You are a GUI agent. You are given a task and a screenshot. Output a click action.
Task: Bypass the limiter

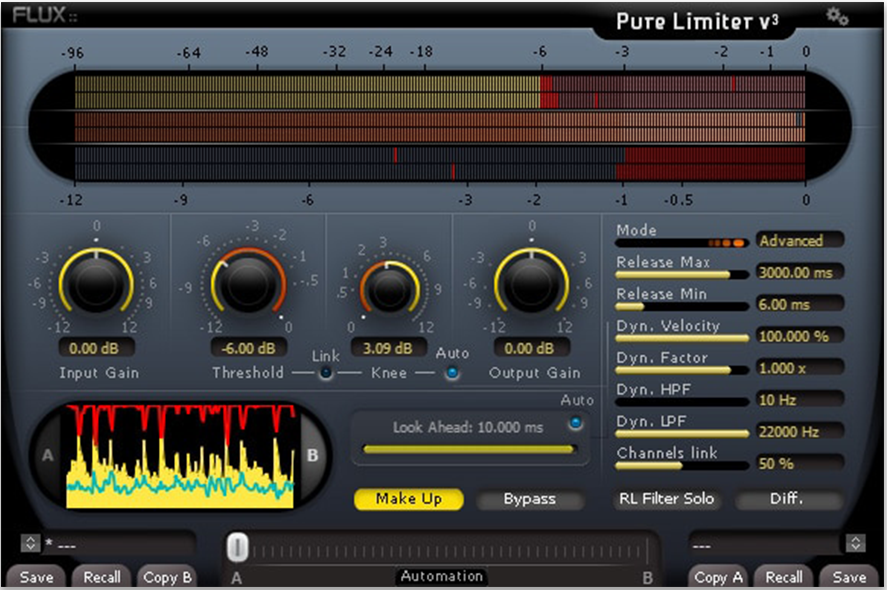[x=531, y=499]
